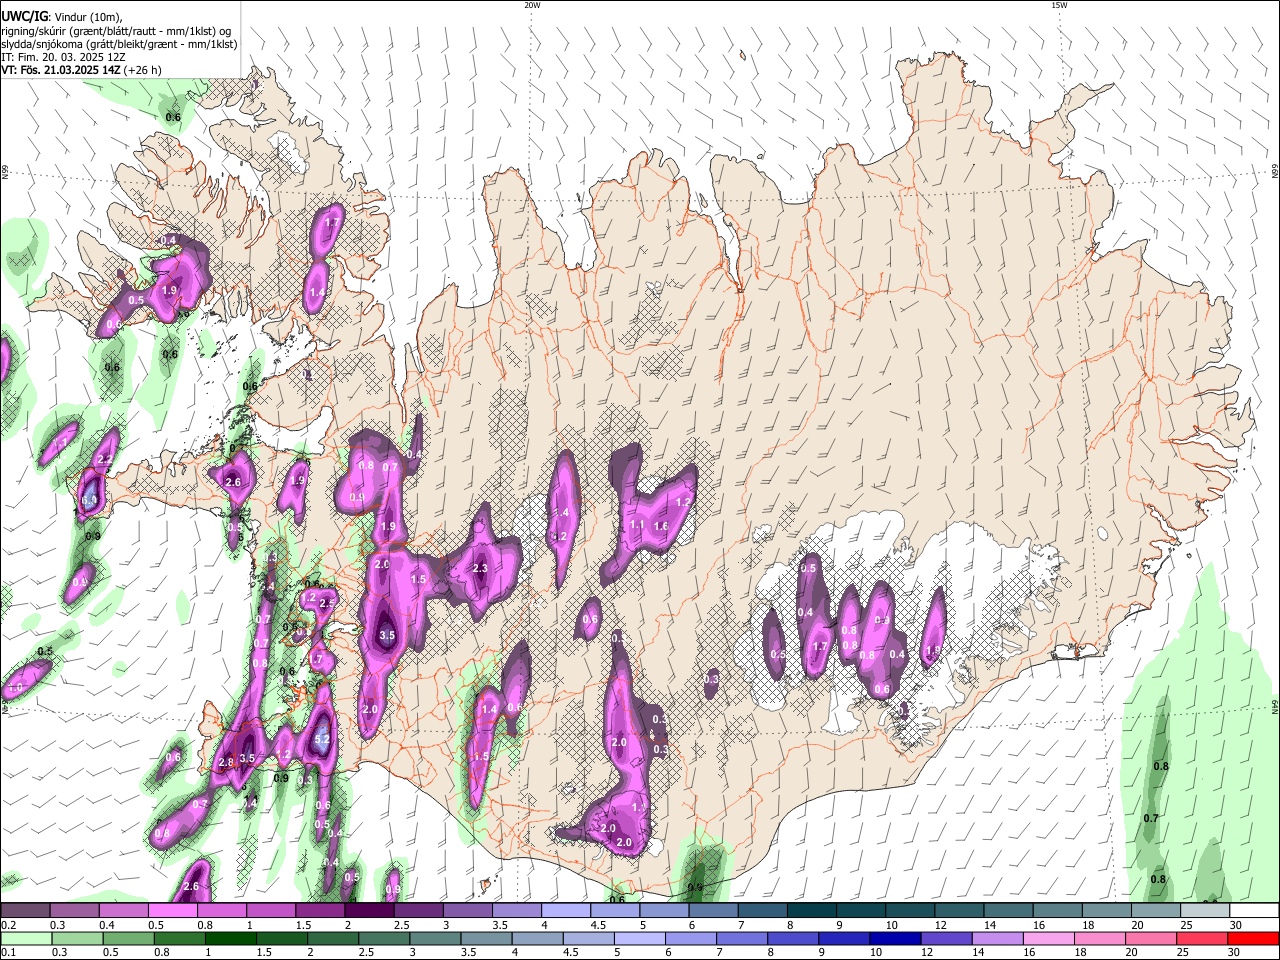Click the '2.3' precipitation value on the map
Viewport: 1280px width, 960px height.
point(479,568)
